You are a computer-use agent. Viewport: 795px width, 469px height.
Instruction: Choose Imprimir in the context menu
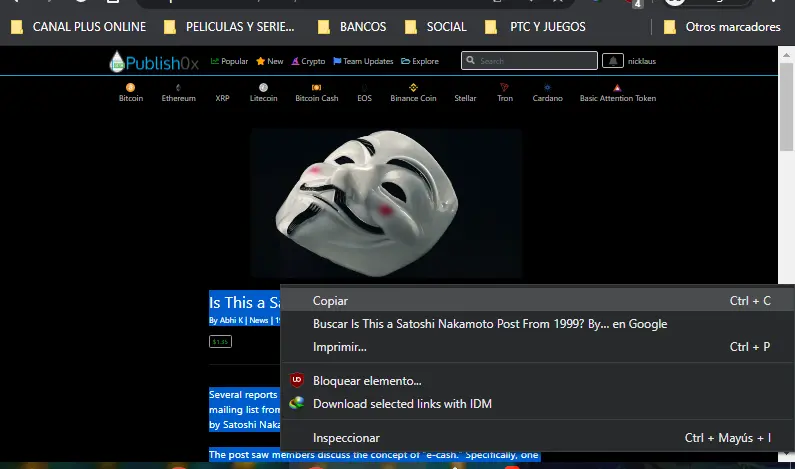click(x=537, y=347)
